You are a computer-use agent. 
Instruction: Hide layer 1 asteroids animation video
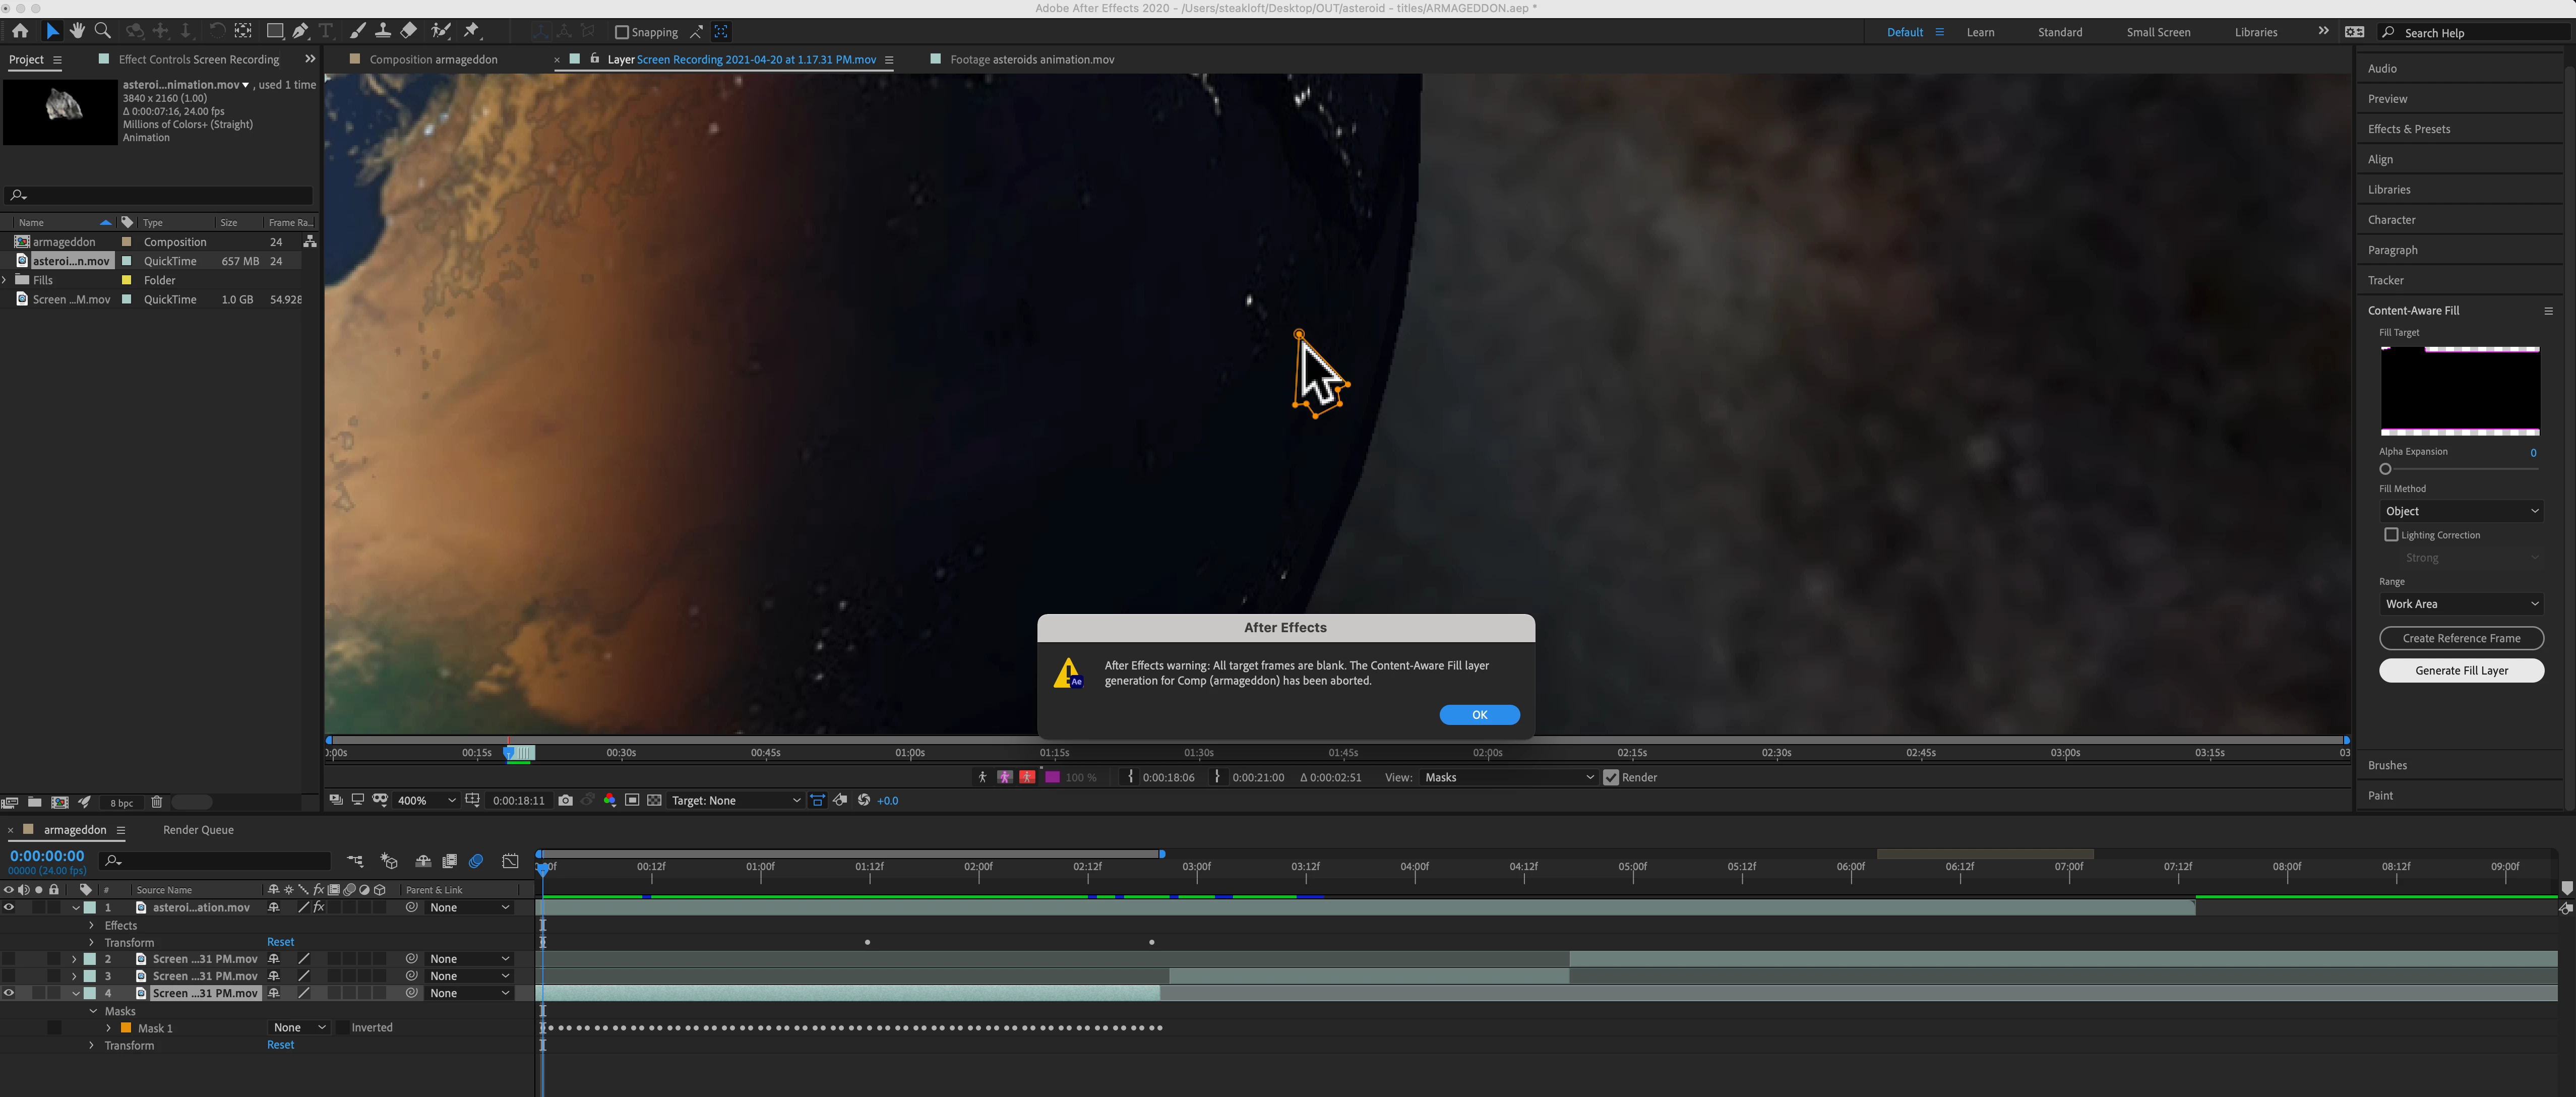point(9,908)
